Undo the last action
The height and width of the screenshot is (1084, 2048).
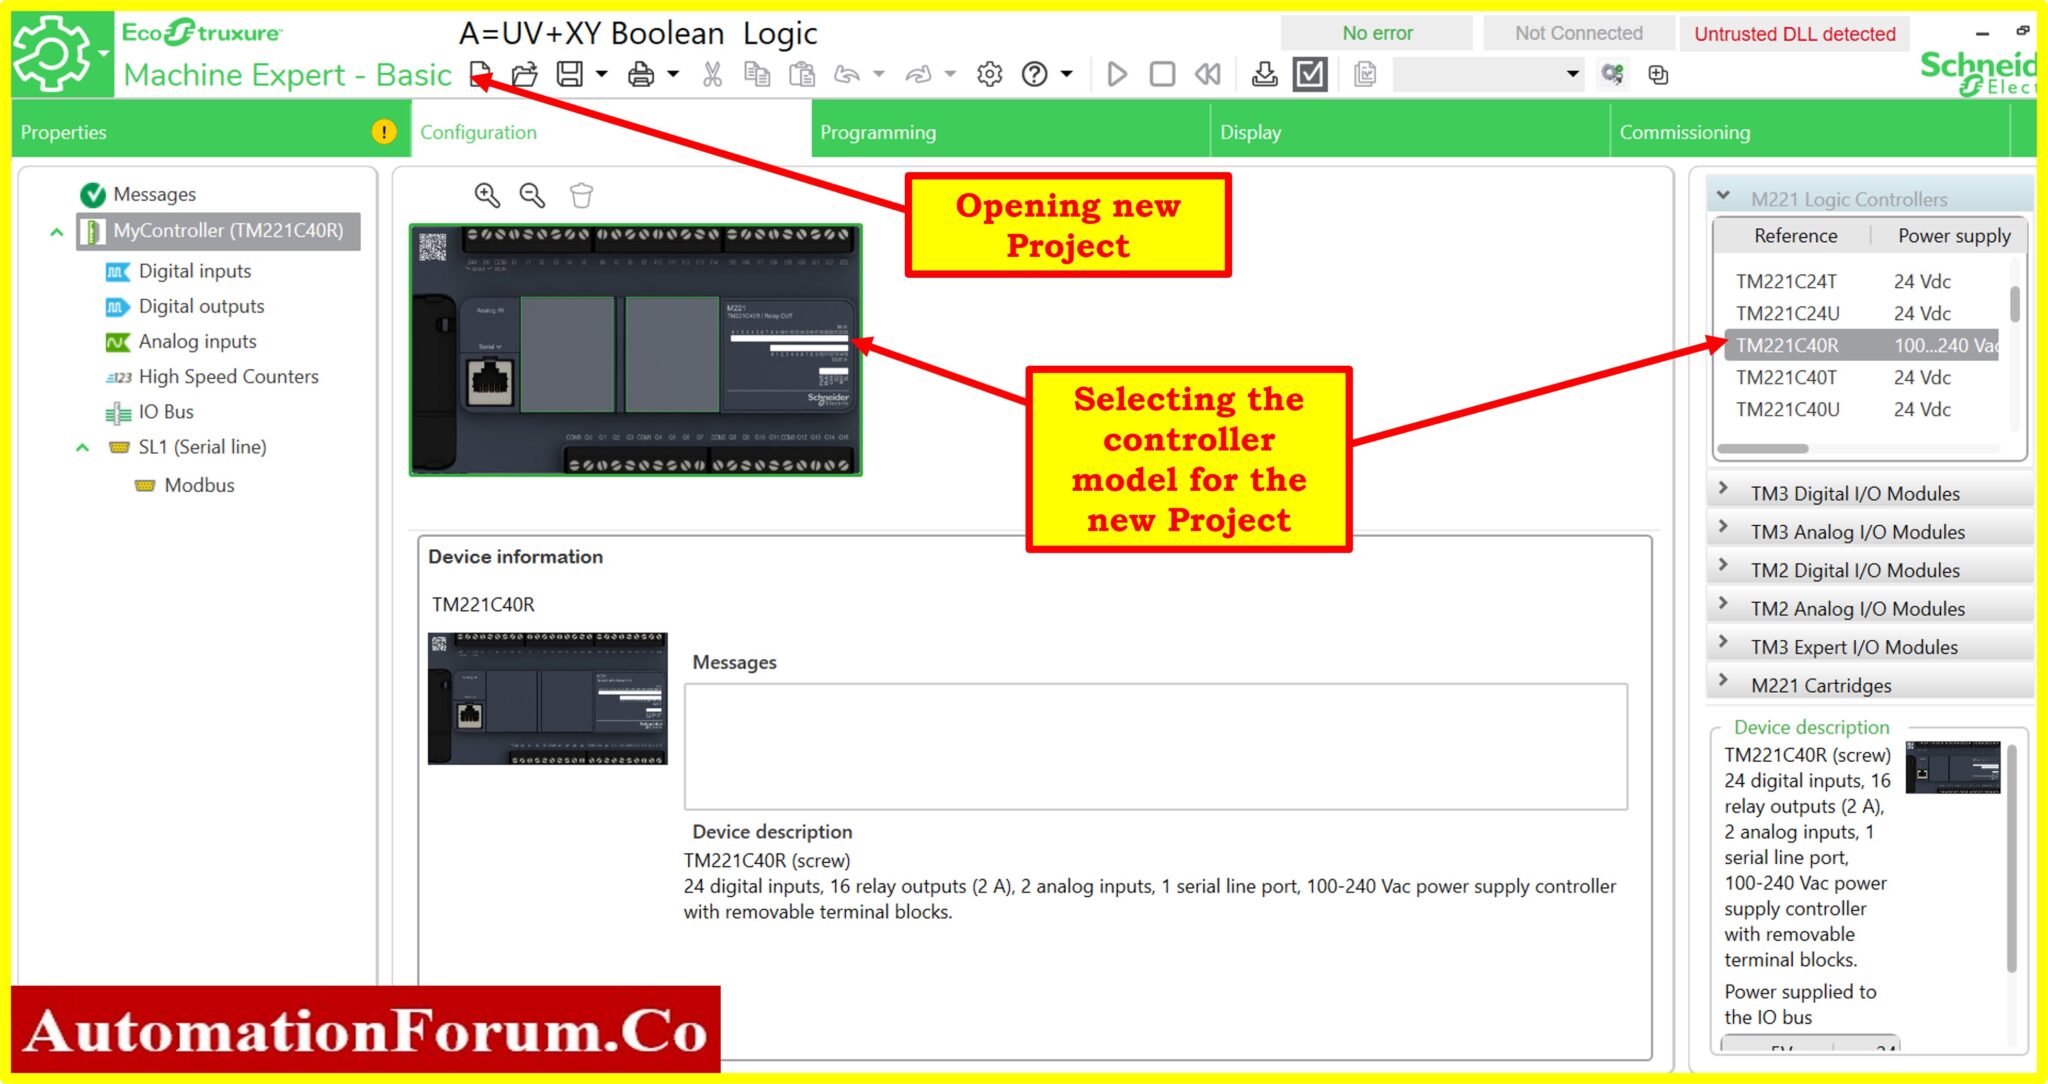848,74
